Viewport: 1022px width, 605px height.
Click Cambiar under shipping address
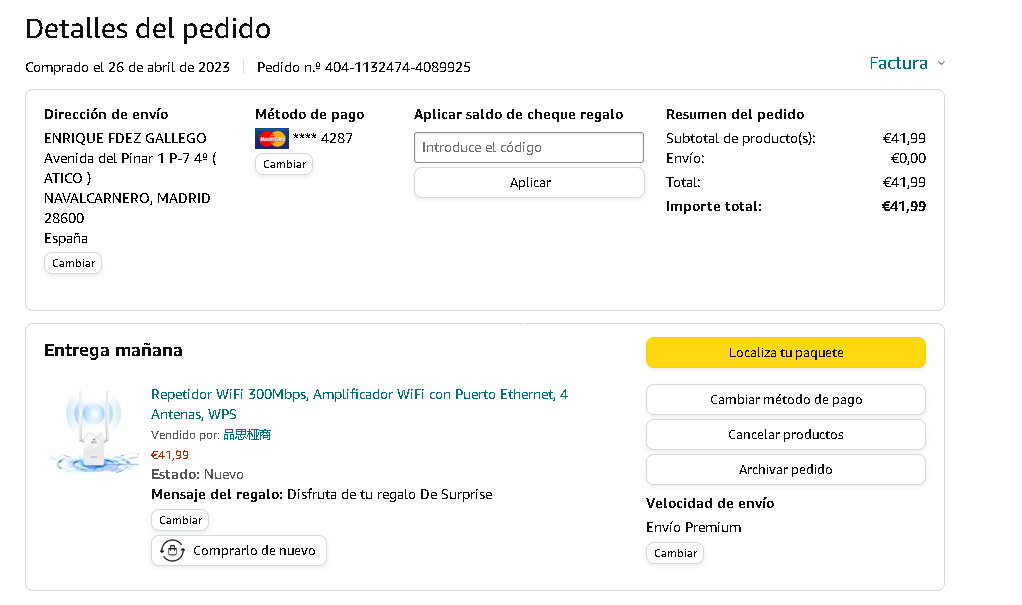tap(73, 263)
